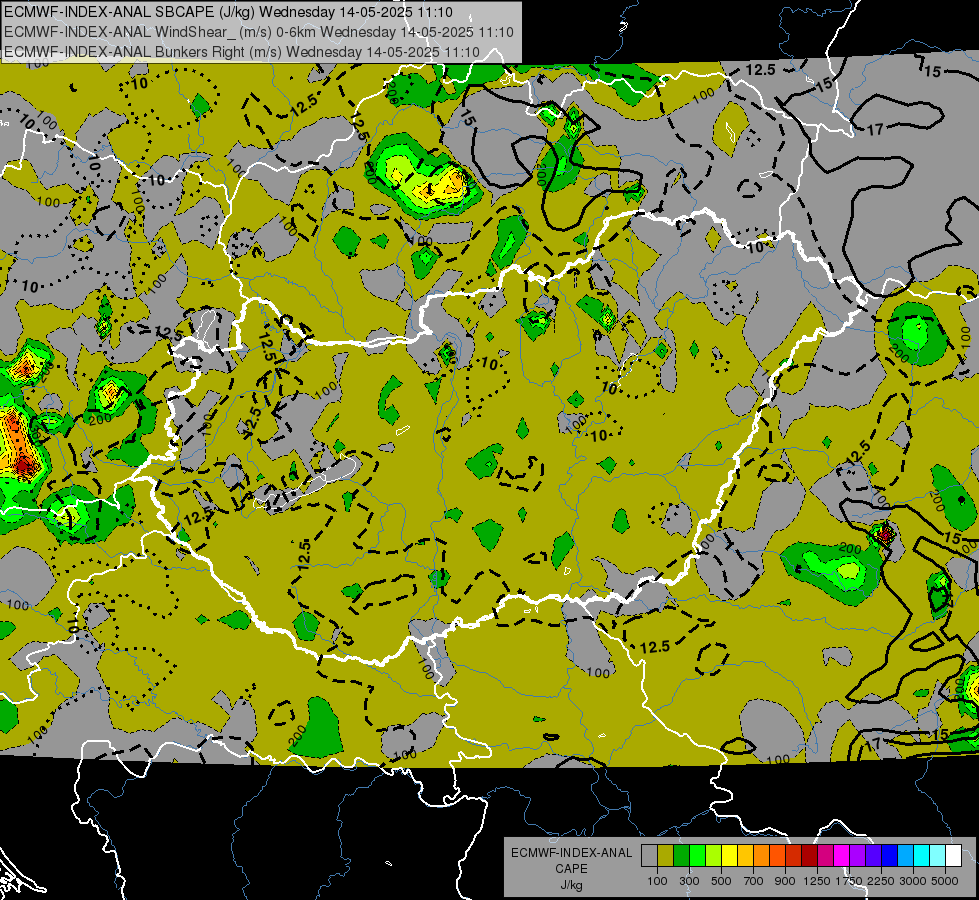Click the 5000 legend value
This screenshot has height=900, width=979.
point(945,881)
